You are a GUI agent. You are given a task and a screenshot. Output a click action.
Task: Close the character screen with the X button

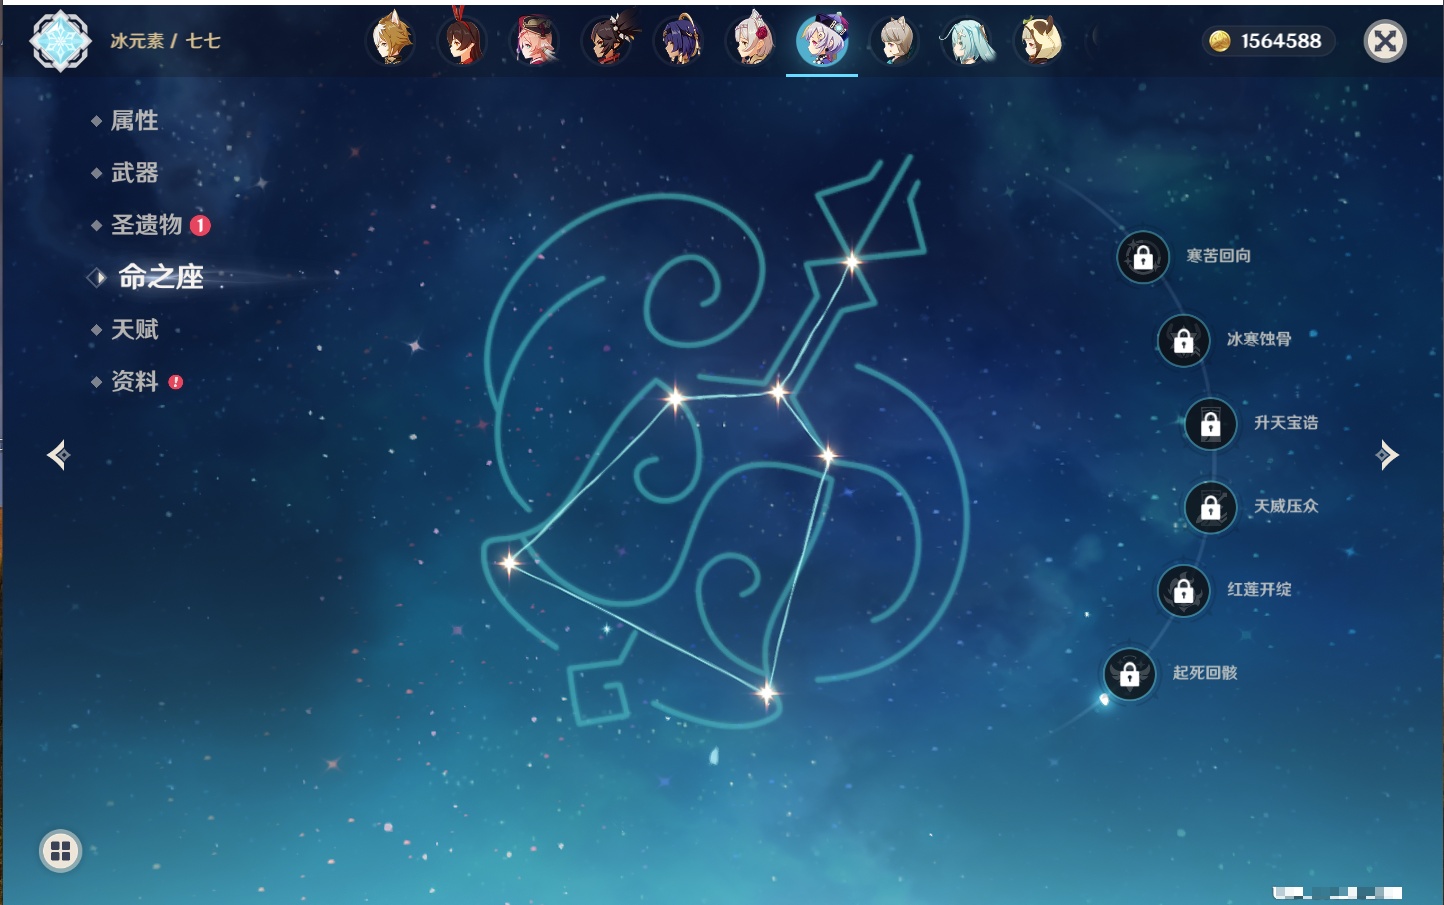coord(1385,41)
